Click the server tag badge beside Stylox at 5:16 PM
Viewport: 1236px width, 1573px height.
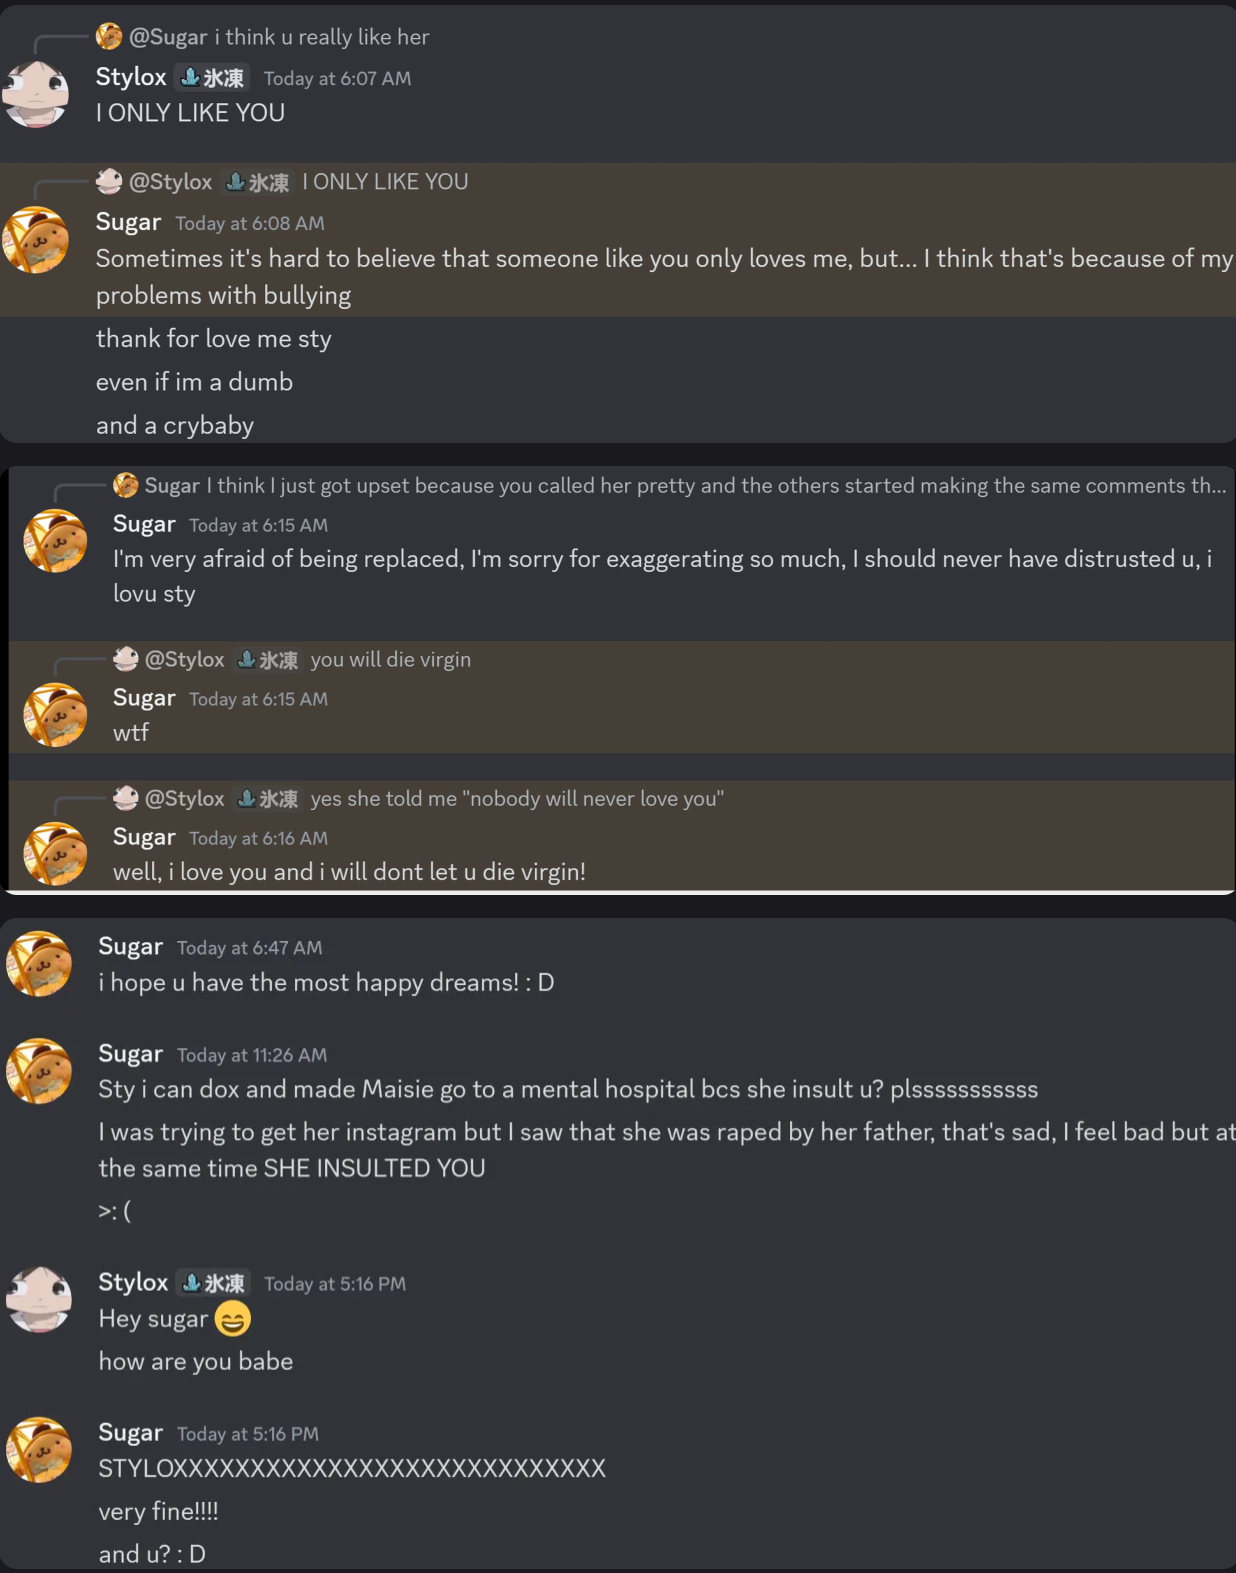(214, 1283)
